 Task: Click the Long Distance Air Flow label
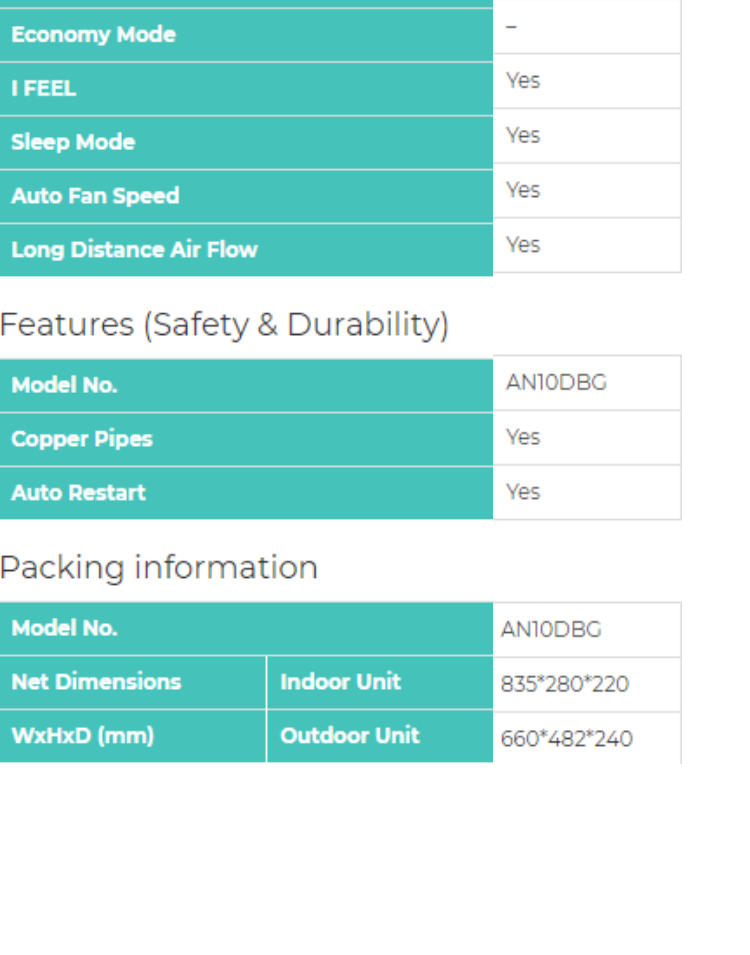(134, 250)
